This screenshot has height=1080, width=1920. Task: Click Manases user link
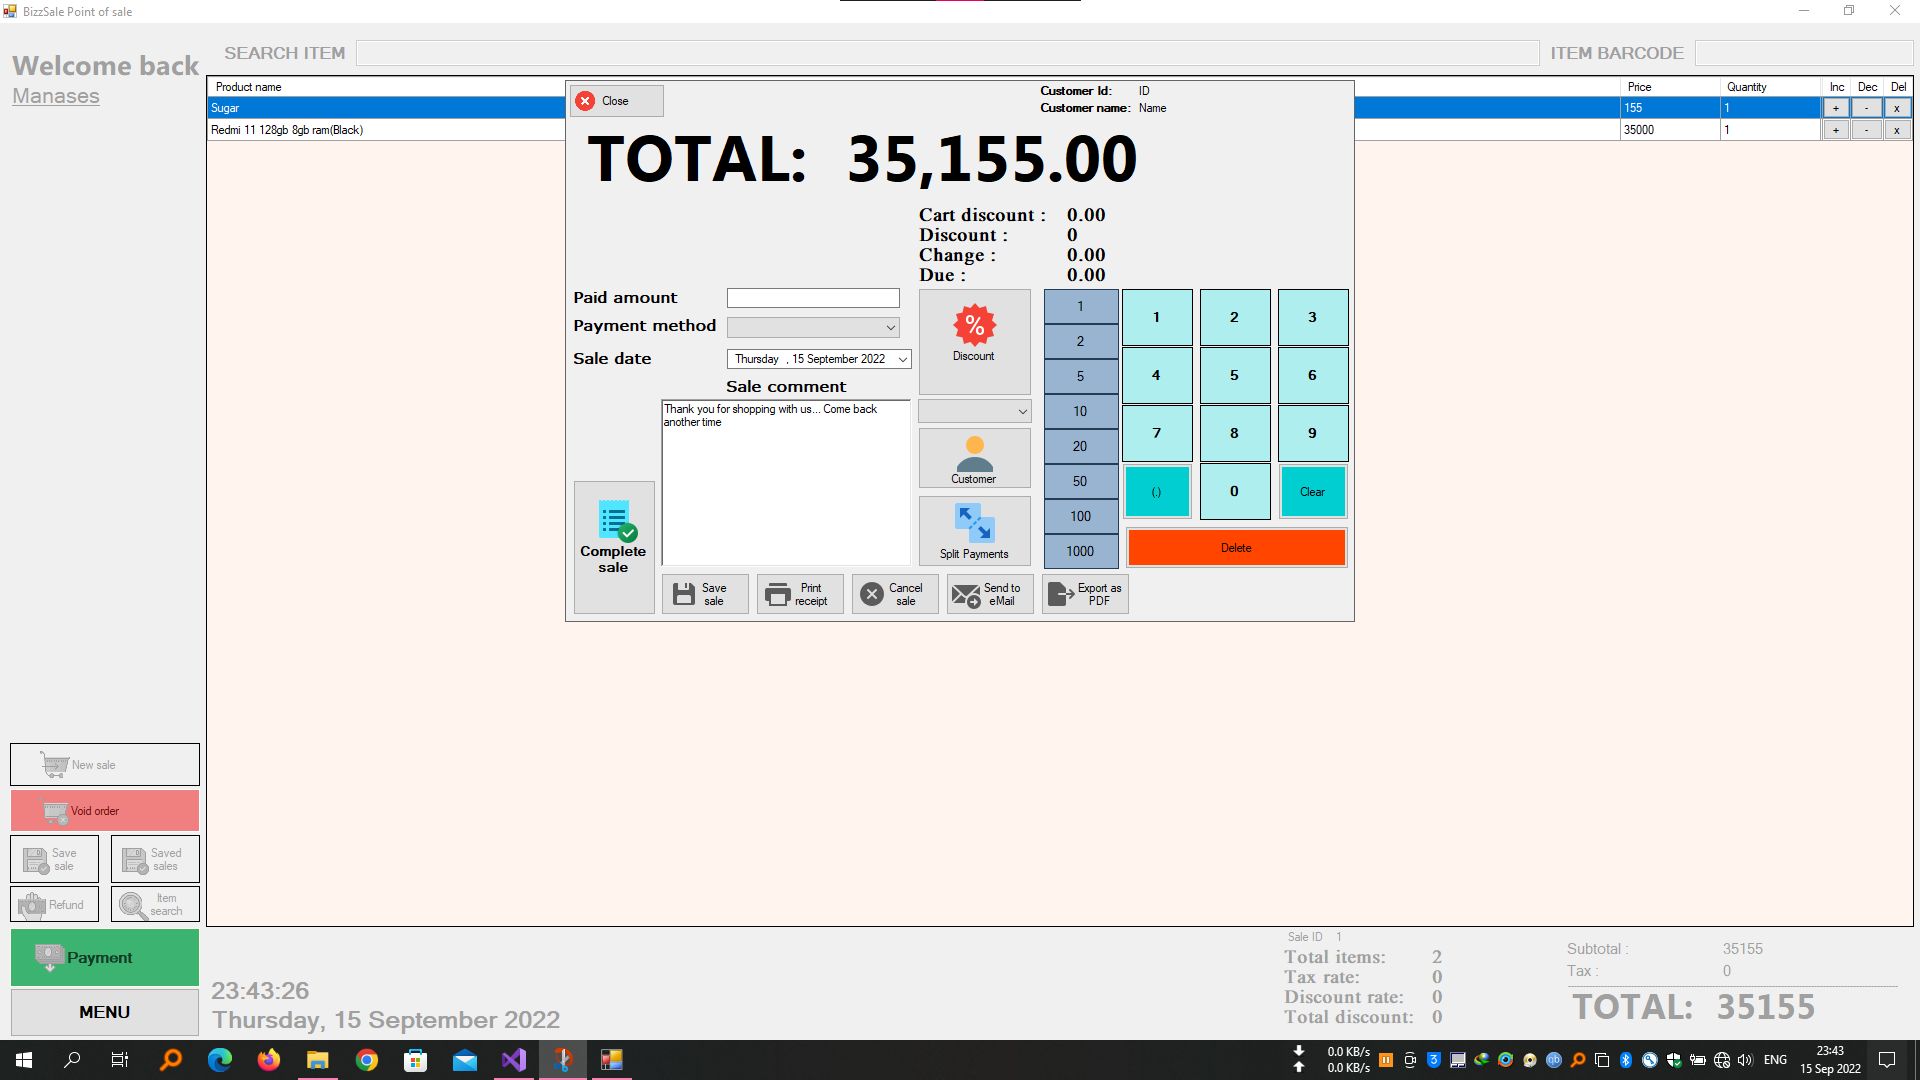(56, 96)
